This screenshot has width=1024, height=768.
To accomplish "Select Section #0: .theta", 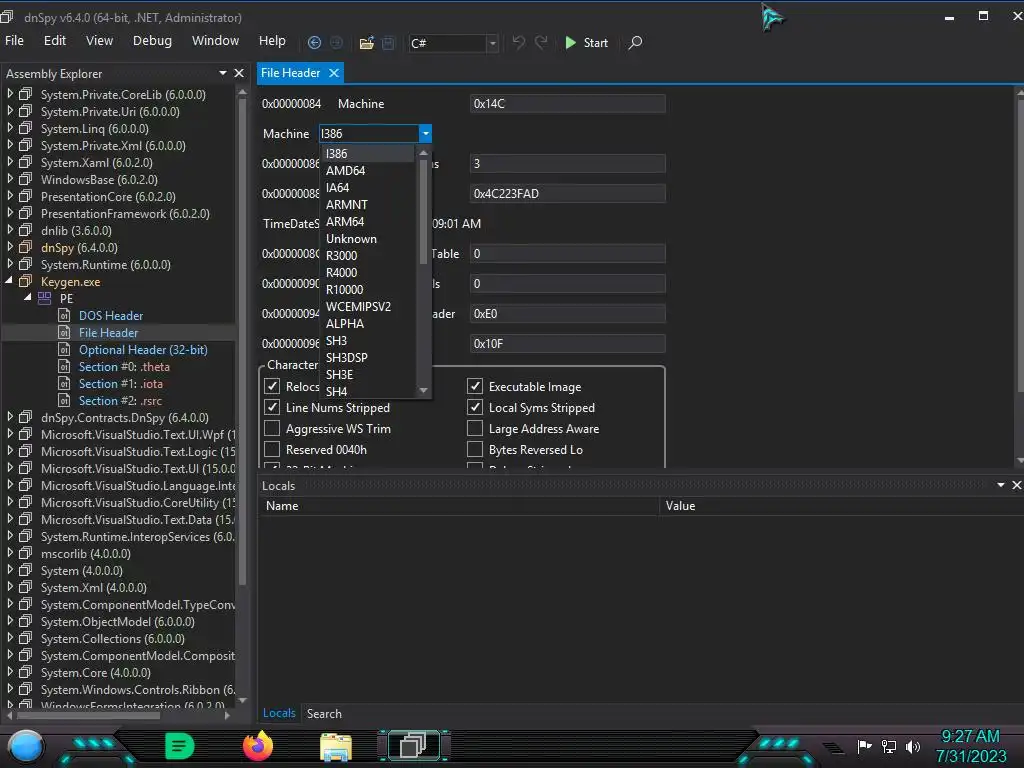I will tap(124, 366).
